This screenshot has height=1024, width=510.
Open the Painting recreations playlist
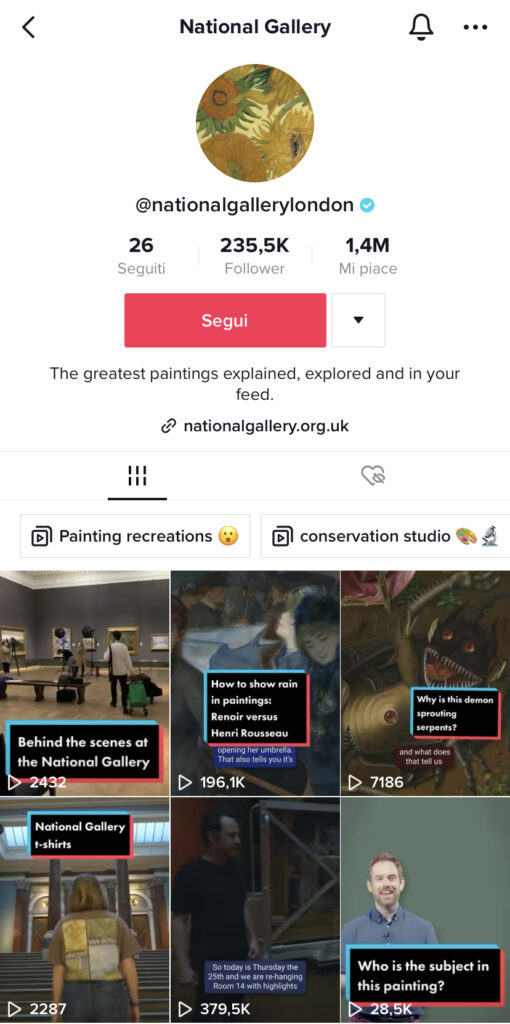[x=135, y=537]
